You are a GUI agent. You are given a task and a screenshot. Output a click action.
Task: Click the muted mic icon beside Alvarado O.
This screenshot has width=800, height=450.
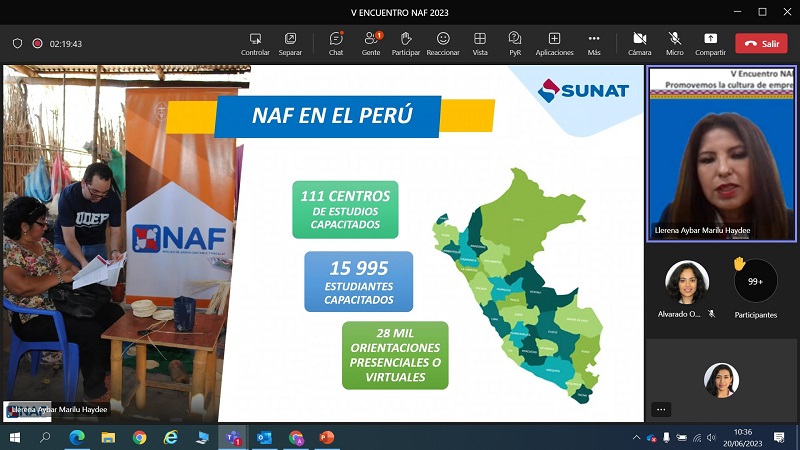[712, 314]
